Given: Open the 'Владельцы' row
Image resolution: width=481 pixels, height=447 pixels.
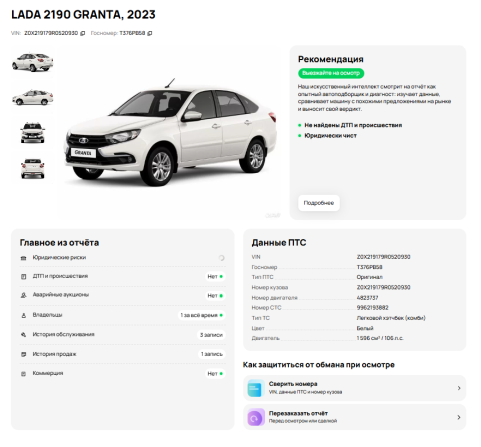Looking at the screenshot, I should [x=123, y=315].
